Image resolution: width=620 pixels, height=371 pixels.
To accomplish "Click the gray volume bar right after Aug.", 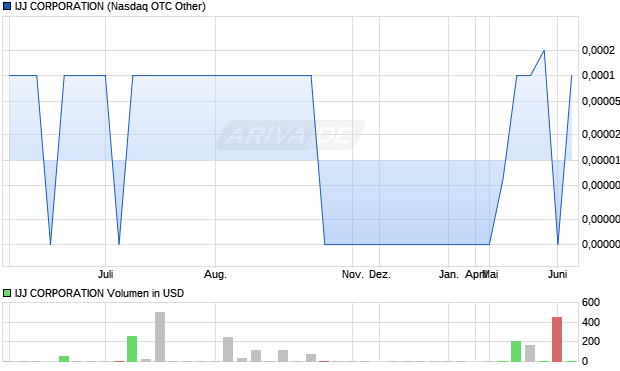I will (x=228, y=349).
